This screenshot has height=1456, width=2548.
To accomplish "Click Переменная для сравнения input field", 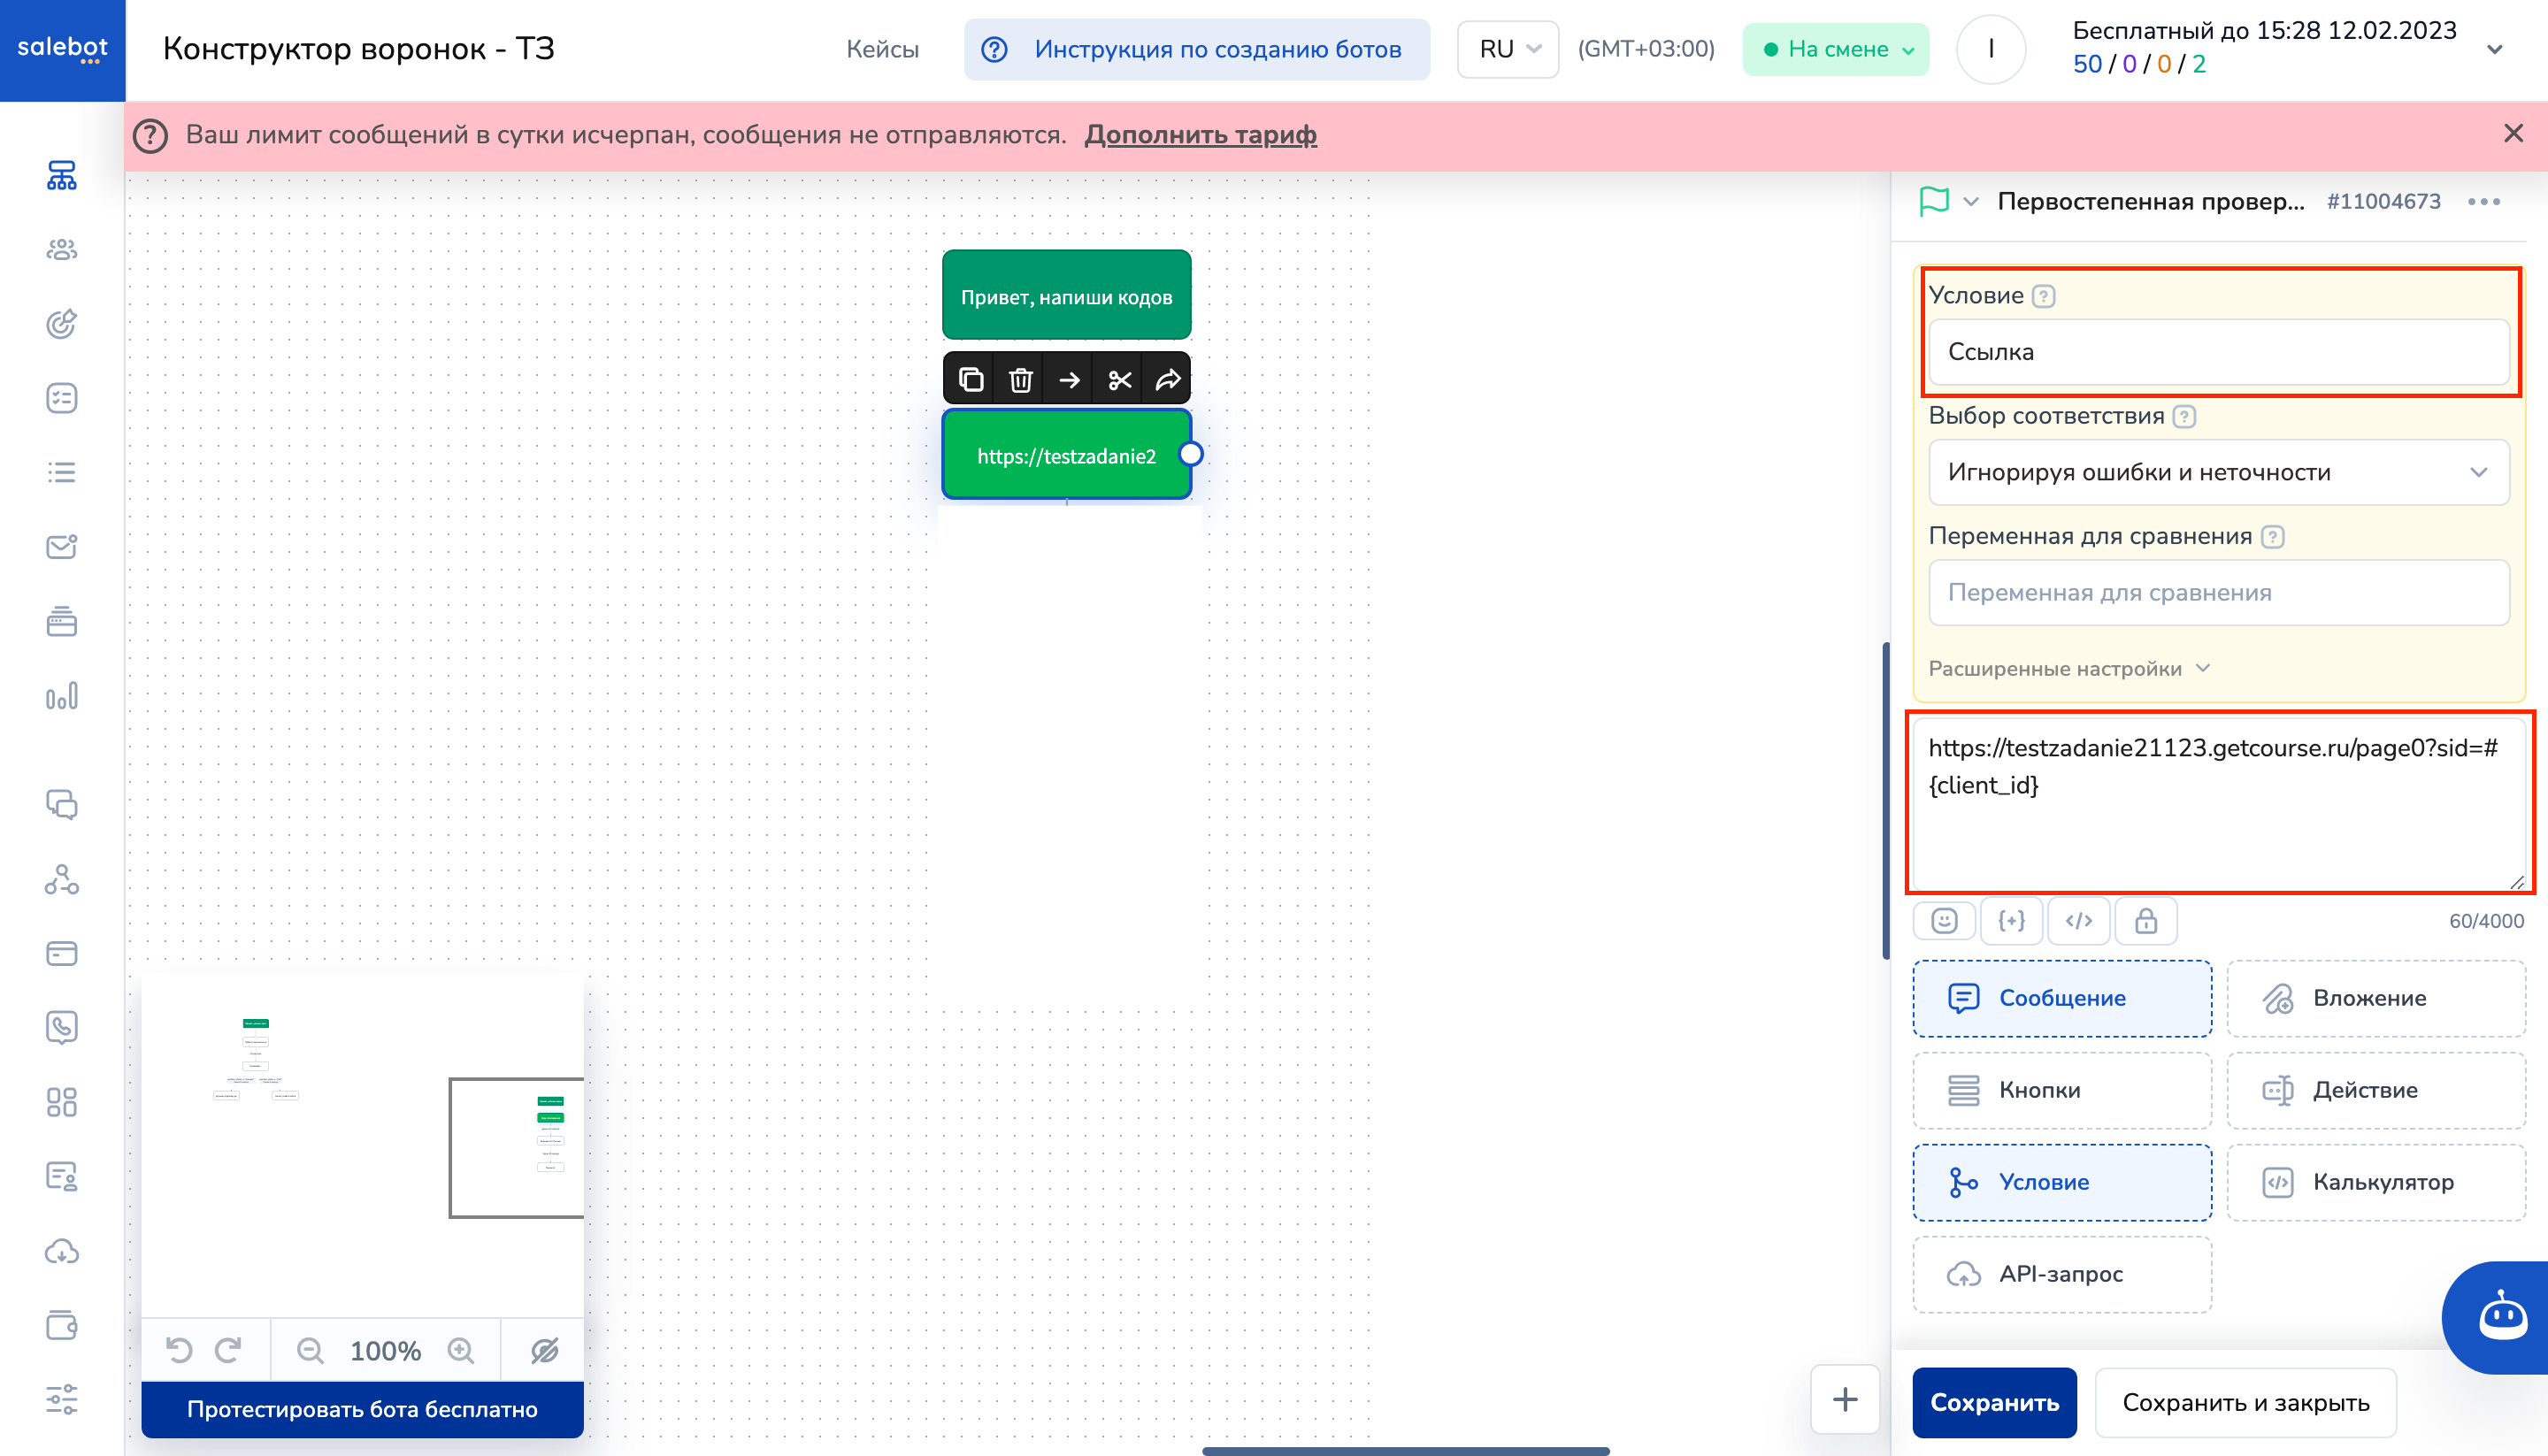I will tap(2218, 592).
